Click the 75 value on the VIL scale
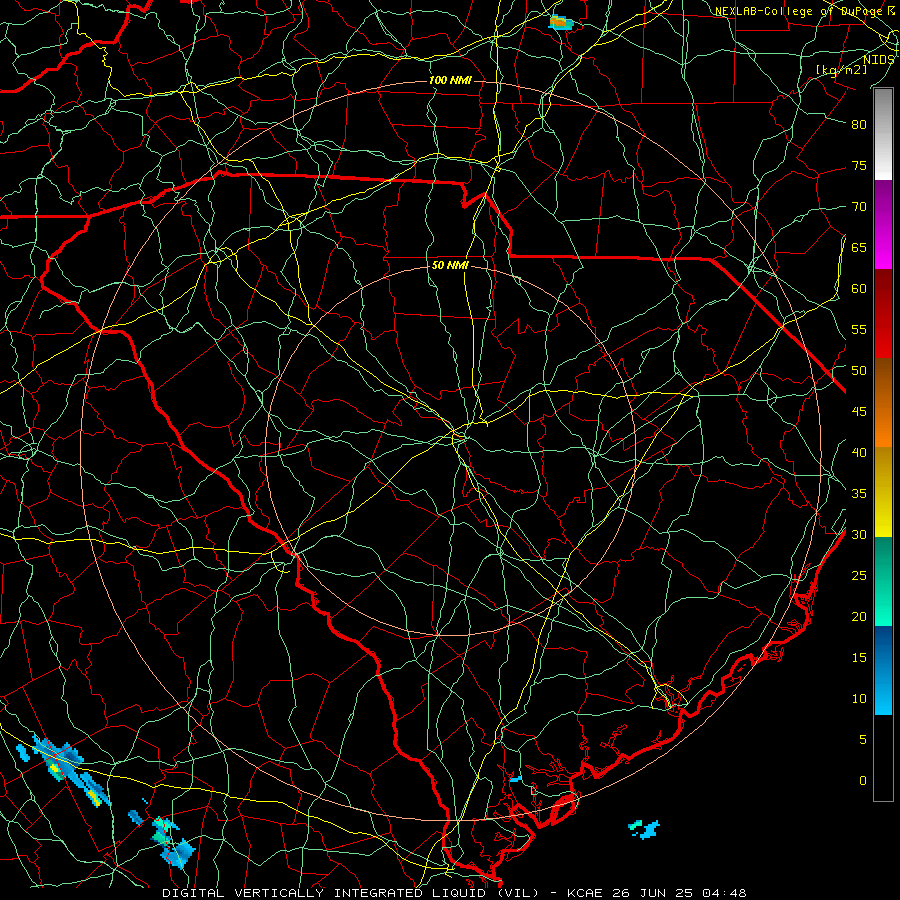The width and height of the screenshot is (900, 900). 859,165
